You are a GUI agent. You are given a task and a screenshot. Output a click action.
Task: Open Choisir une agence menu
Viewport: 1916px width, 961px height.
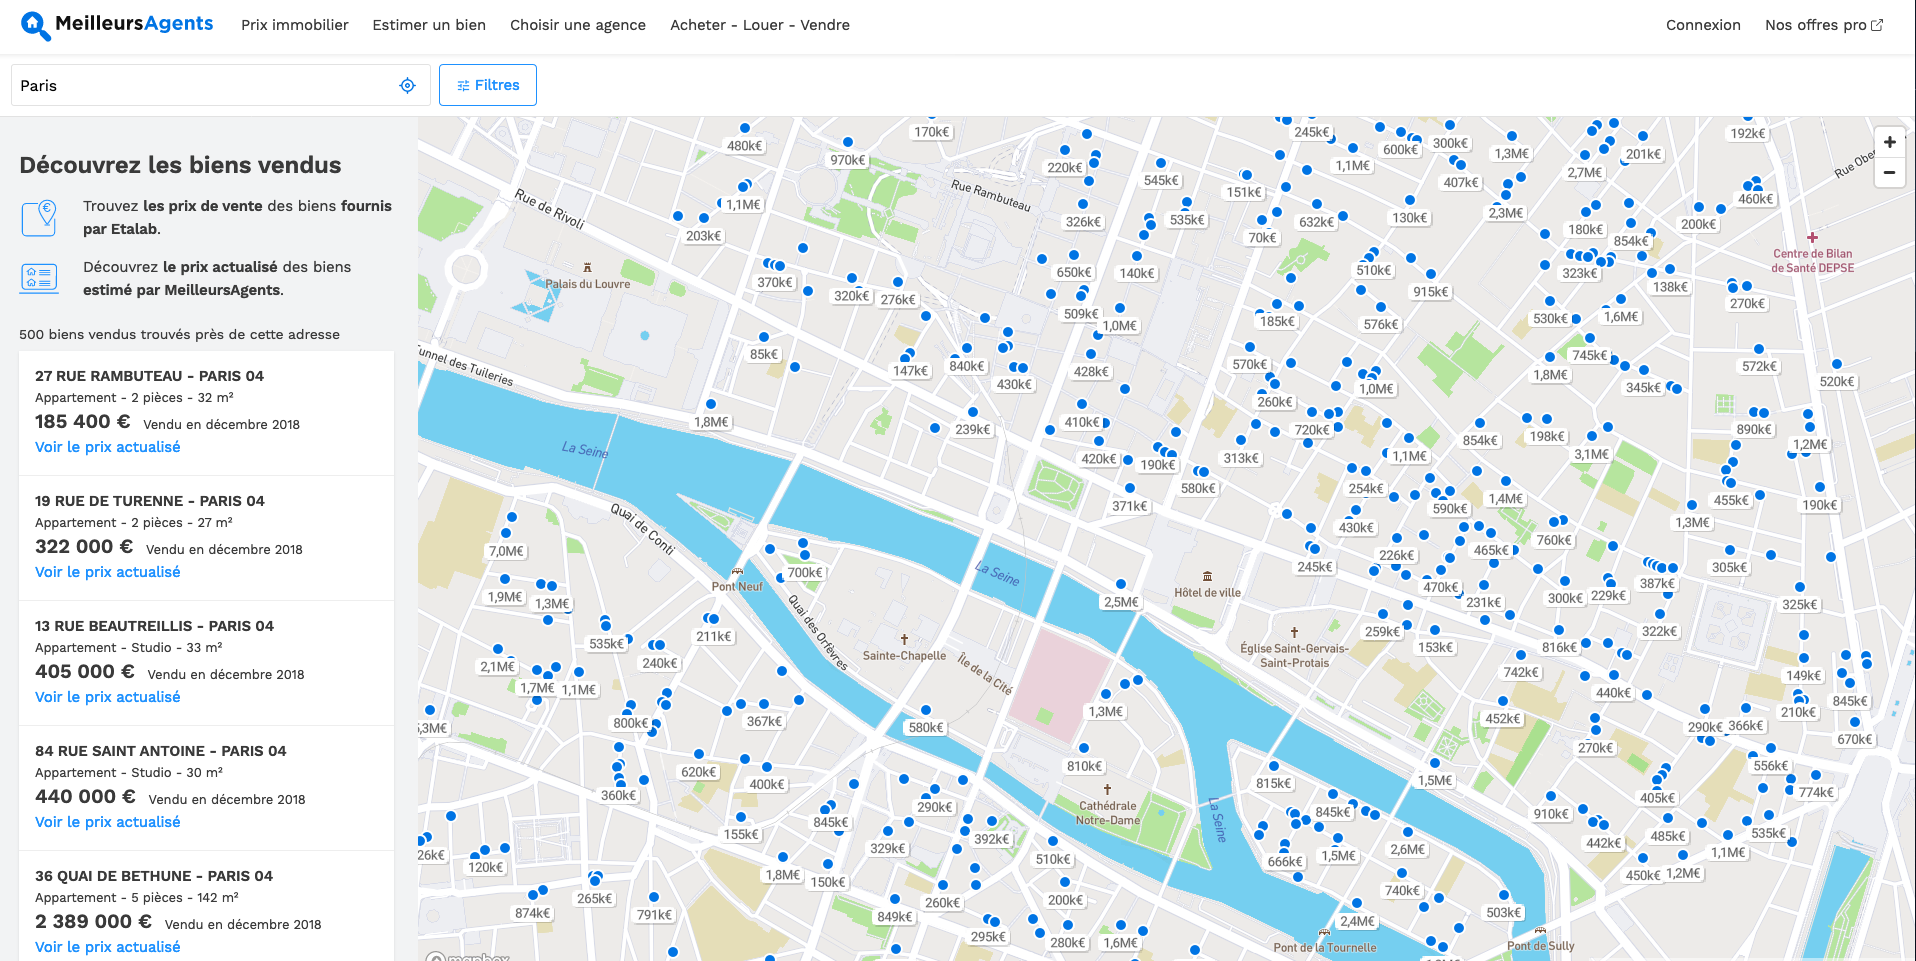click(578, 25)
